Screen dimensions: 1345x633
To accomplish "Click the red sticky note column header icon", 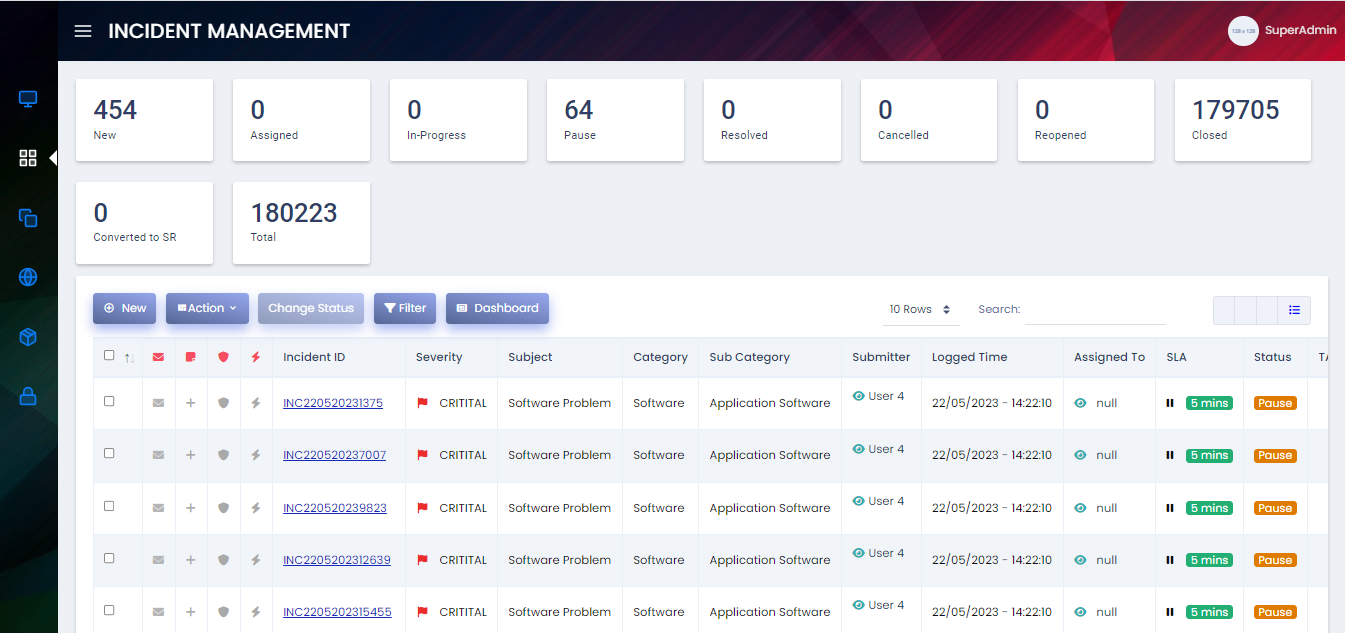I will pos(190,357).
